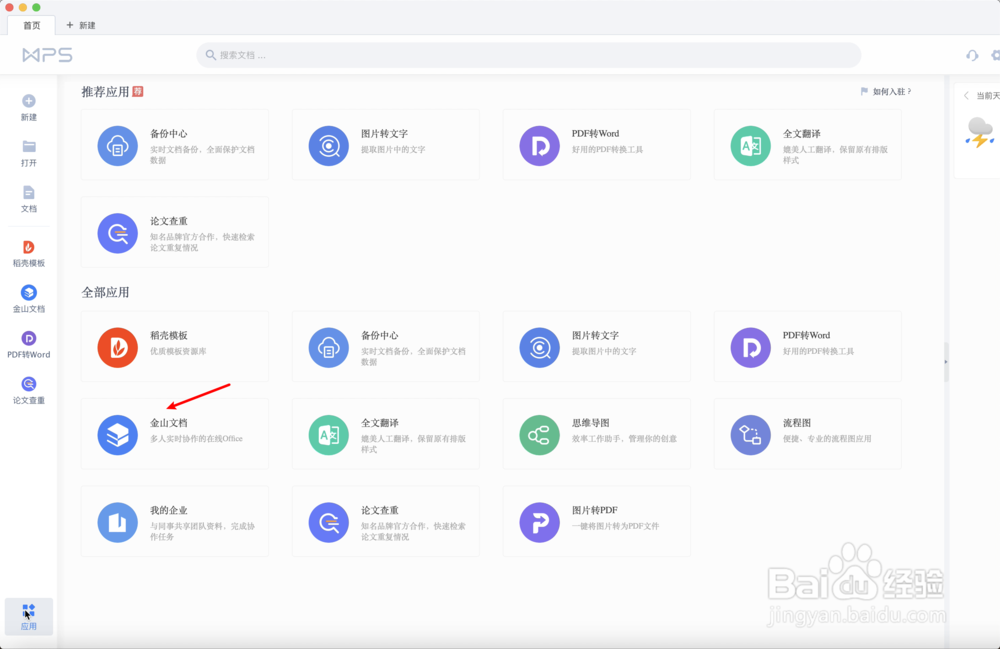Open 图片转文字 icon under 全部应用

coord(540,347)
